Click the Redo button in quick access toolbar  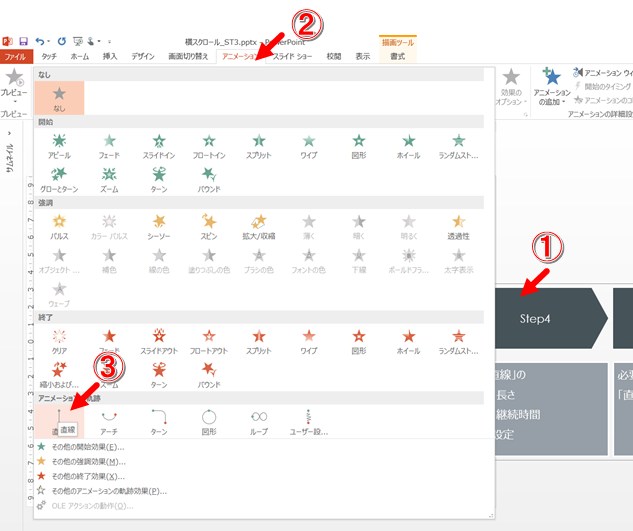[x=61, y=41]
